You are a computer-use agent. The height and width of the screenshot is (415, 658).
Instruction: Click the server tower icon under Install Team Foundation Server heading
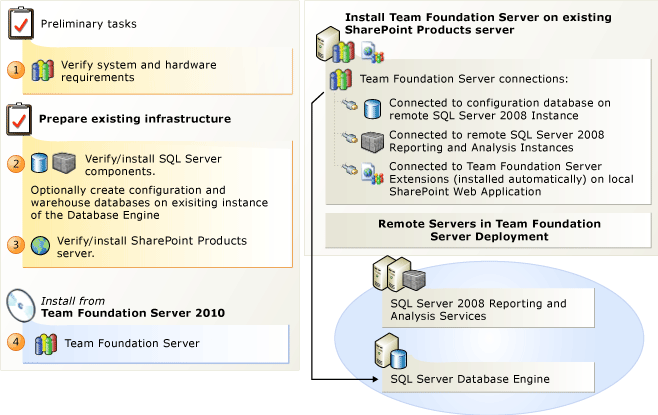coord(328,44)
